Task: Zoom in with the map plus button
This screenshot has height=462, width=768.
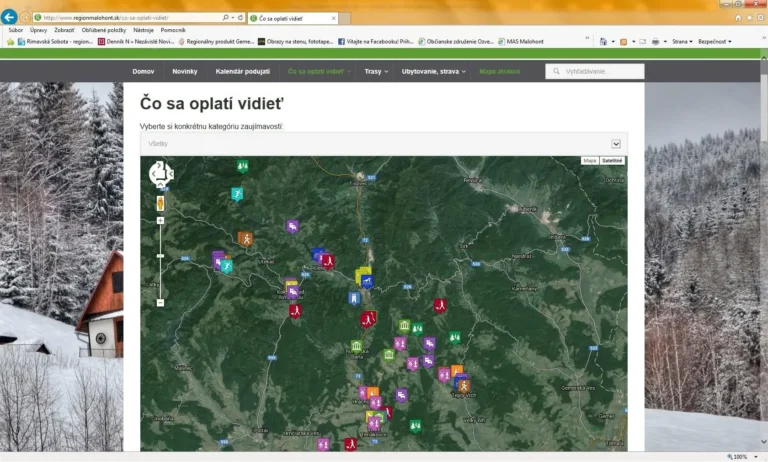Action: click(x=160, y=220)
